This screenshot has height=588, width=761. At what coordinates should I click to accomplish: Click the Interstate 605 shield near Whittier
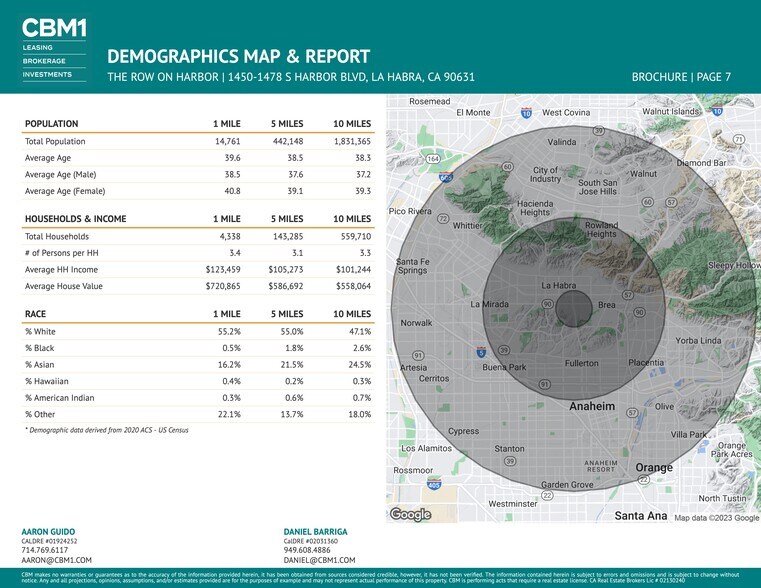coord(446,178)
